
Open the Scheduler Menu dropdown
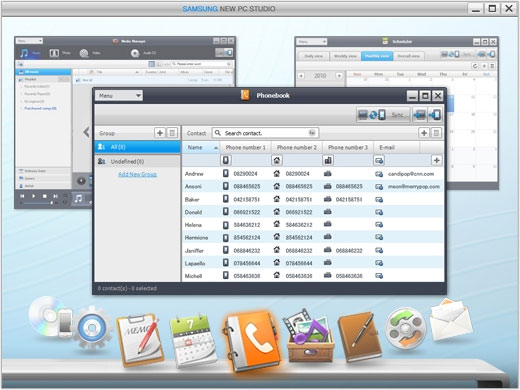pos(312,42)
